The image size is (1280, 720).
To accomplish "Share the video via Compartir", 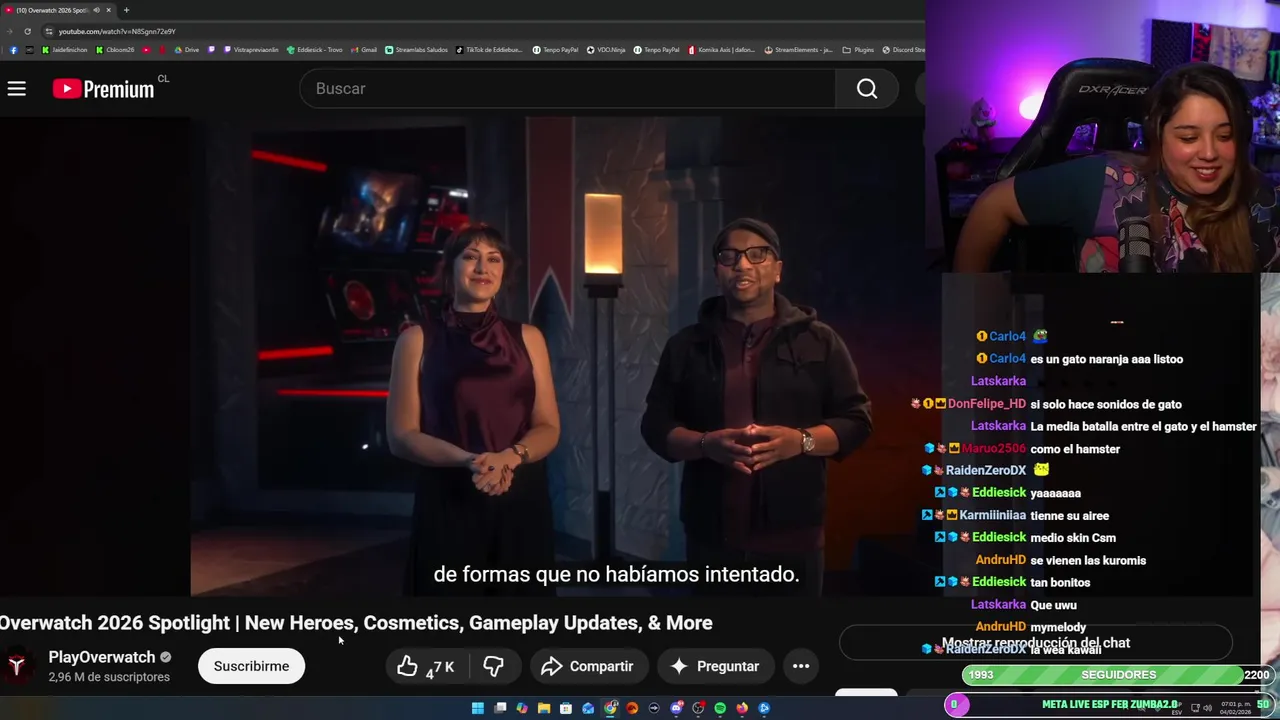I will 588,666.
